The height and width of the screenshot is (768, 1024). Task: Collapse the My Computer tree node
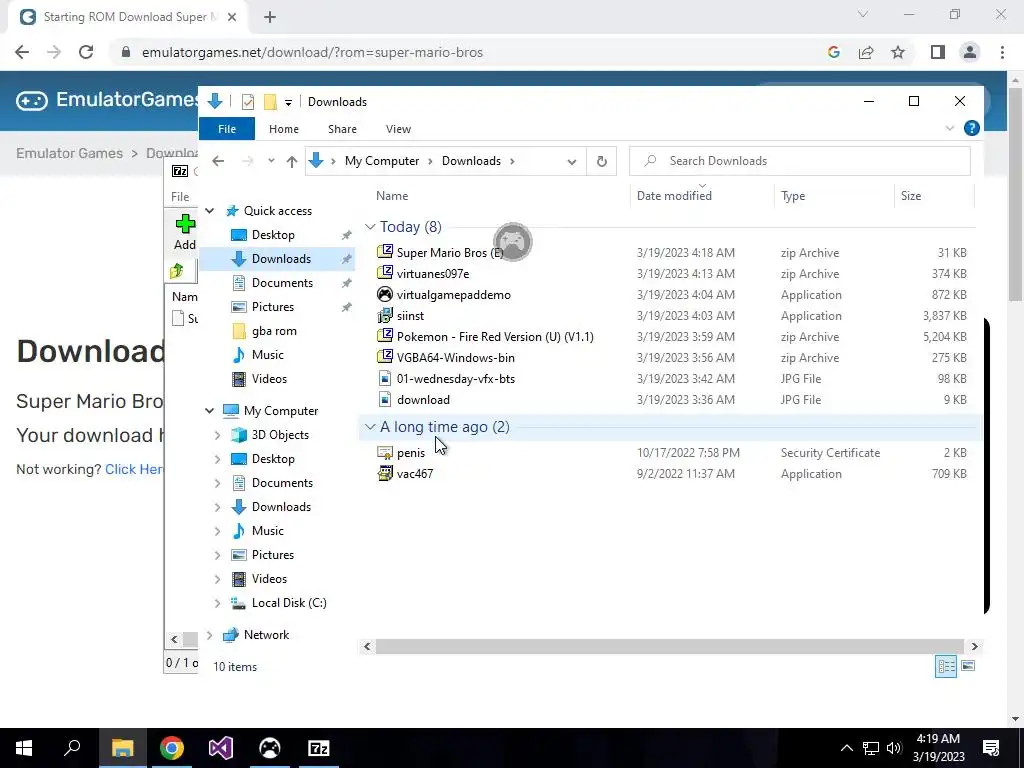point(210,411)
